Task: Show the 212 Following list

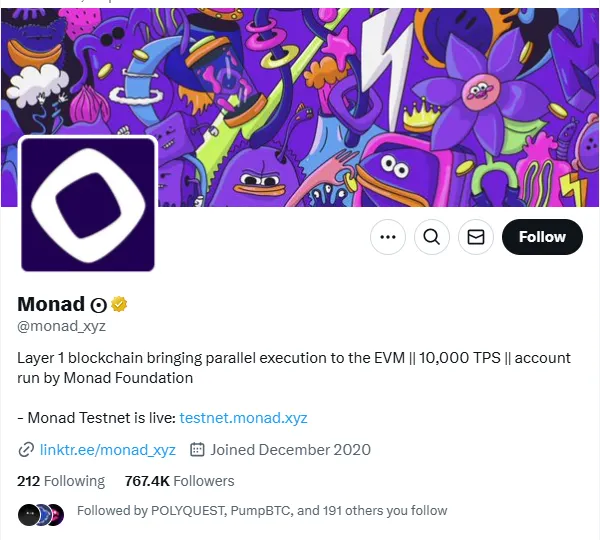Action: [x=61, y=481]
